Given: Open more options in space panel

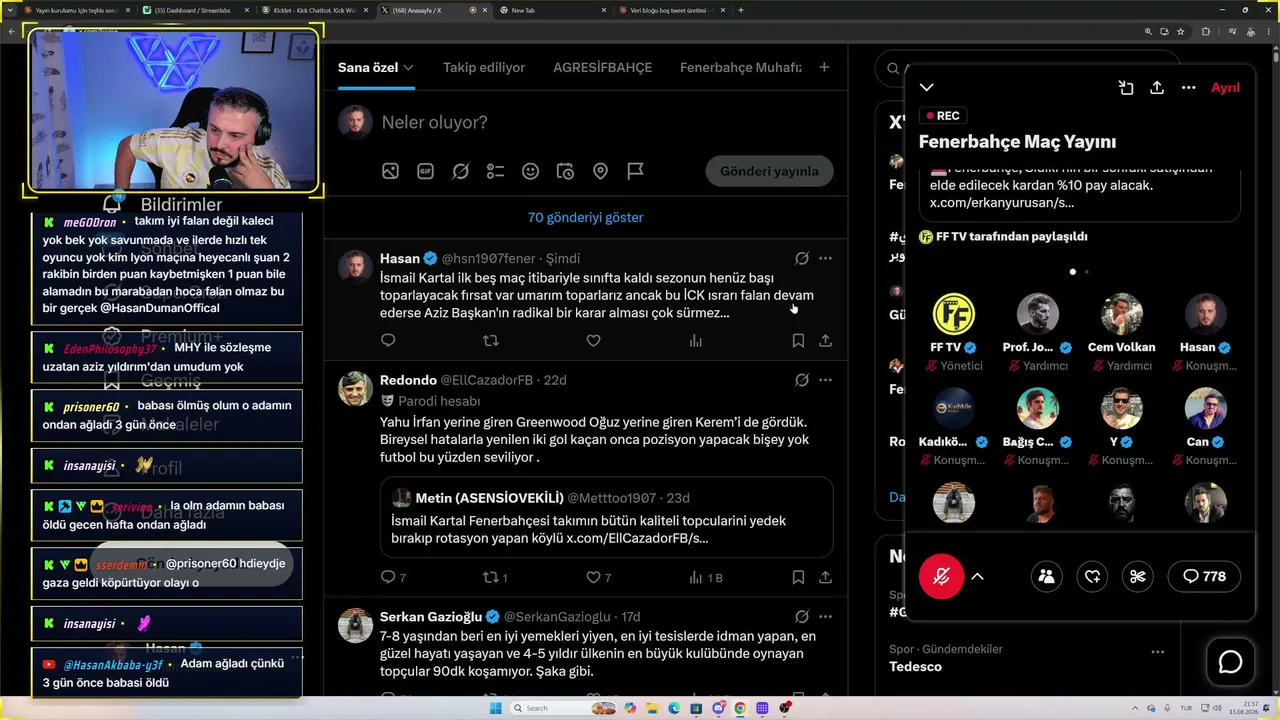Looking at the screenshot, I should click(x=1188, y=88).
